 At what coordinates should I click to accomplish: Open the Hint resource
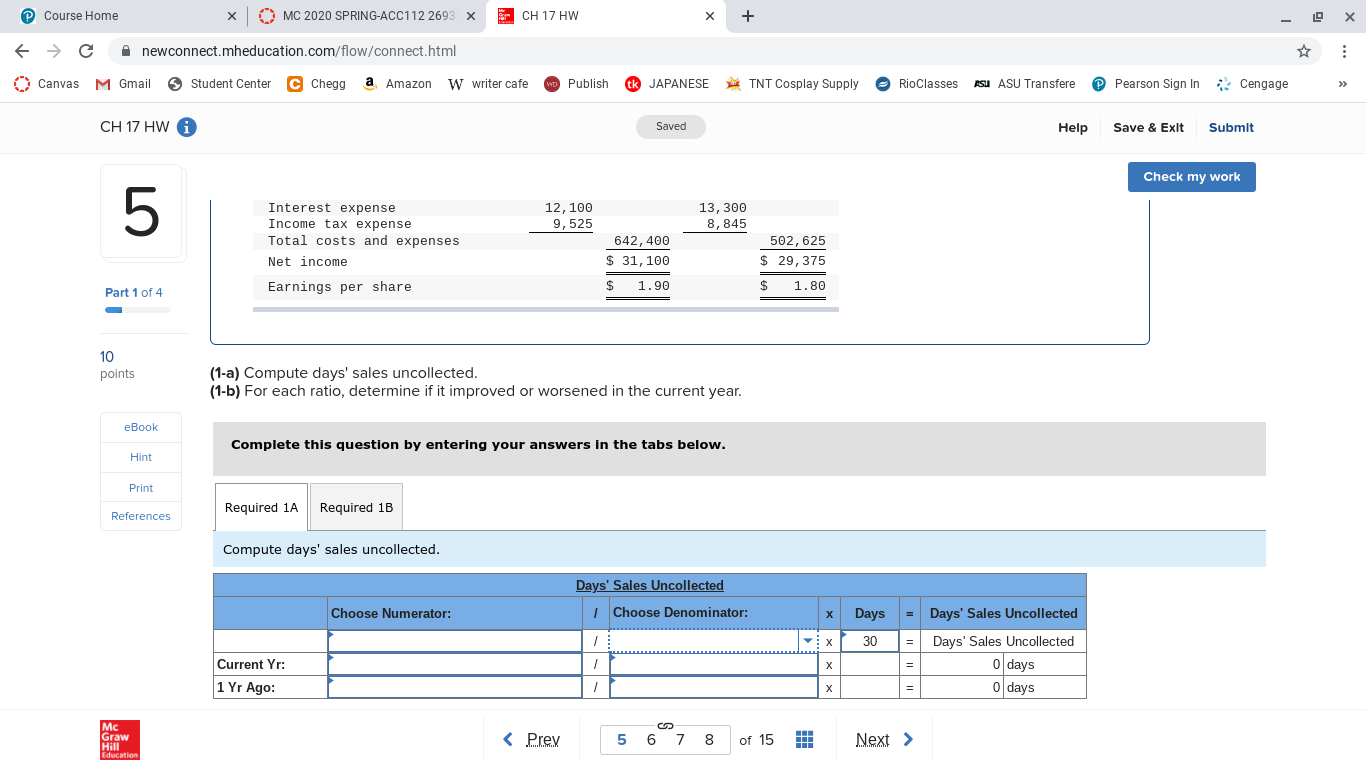coord(141,457)
